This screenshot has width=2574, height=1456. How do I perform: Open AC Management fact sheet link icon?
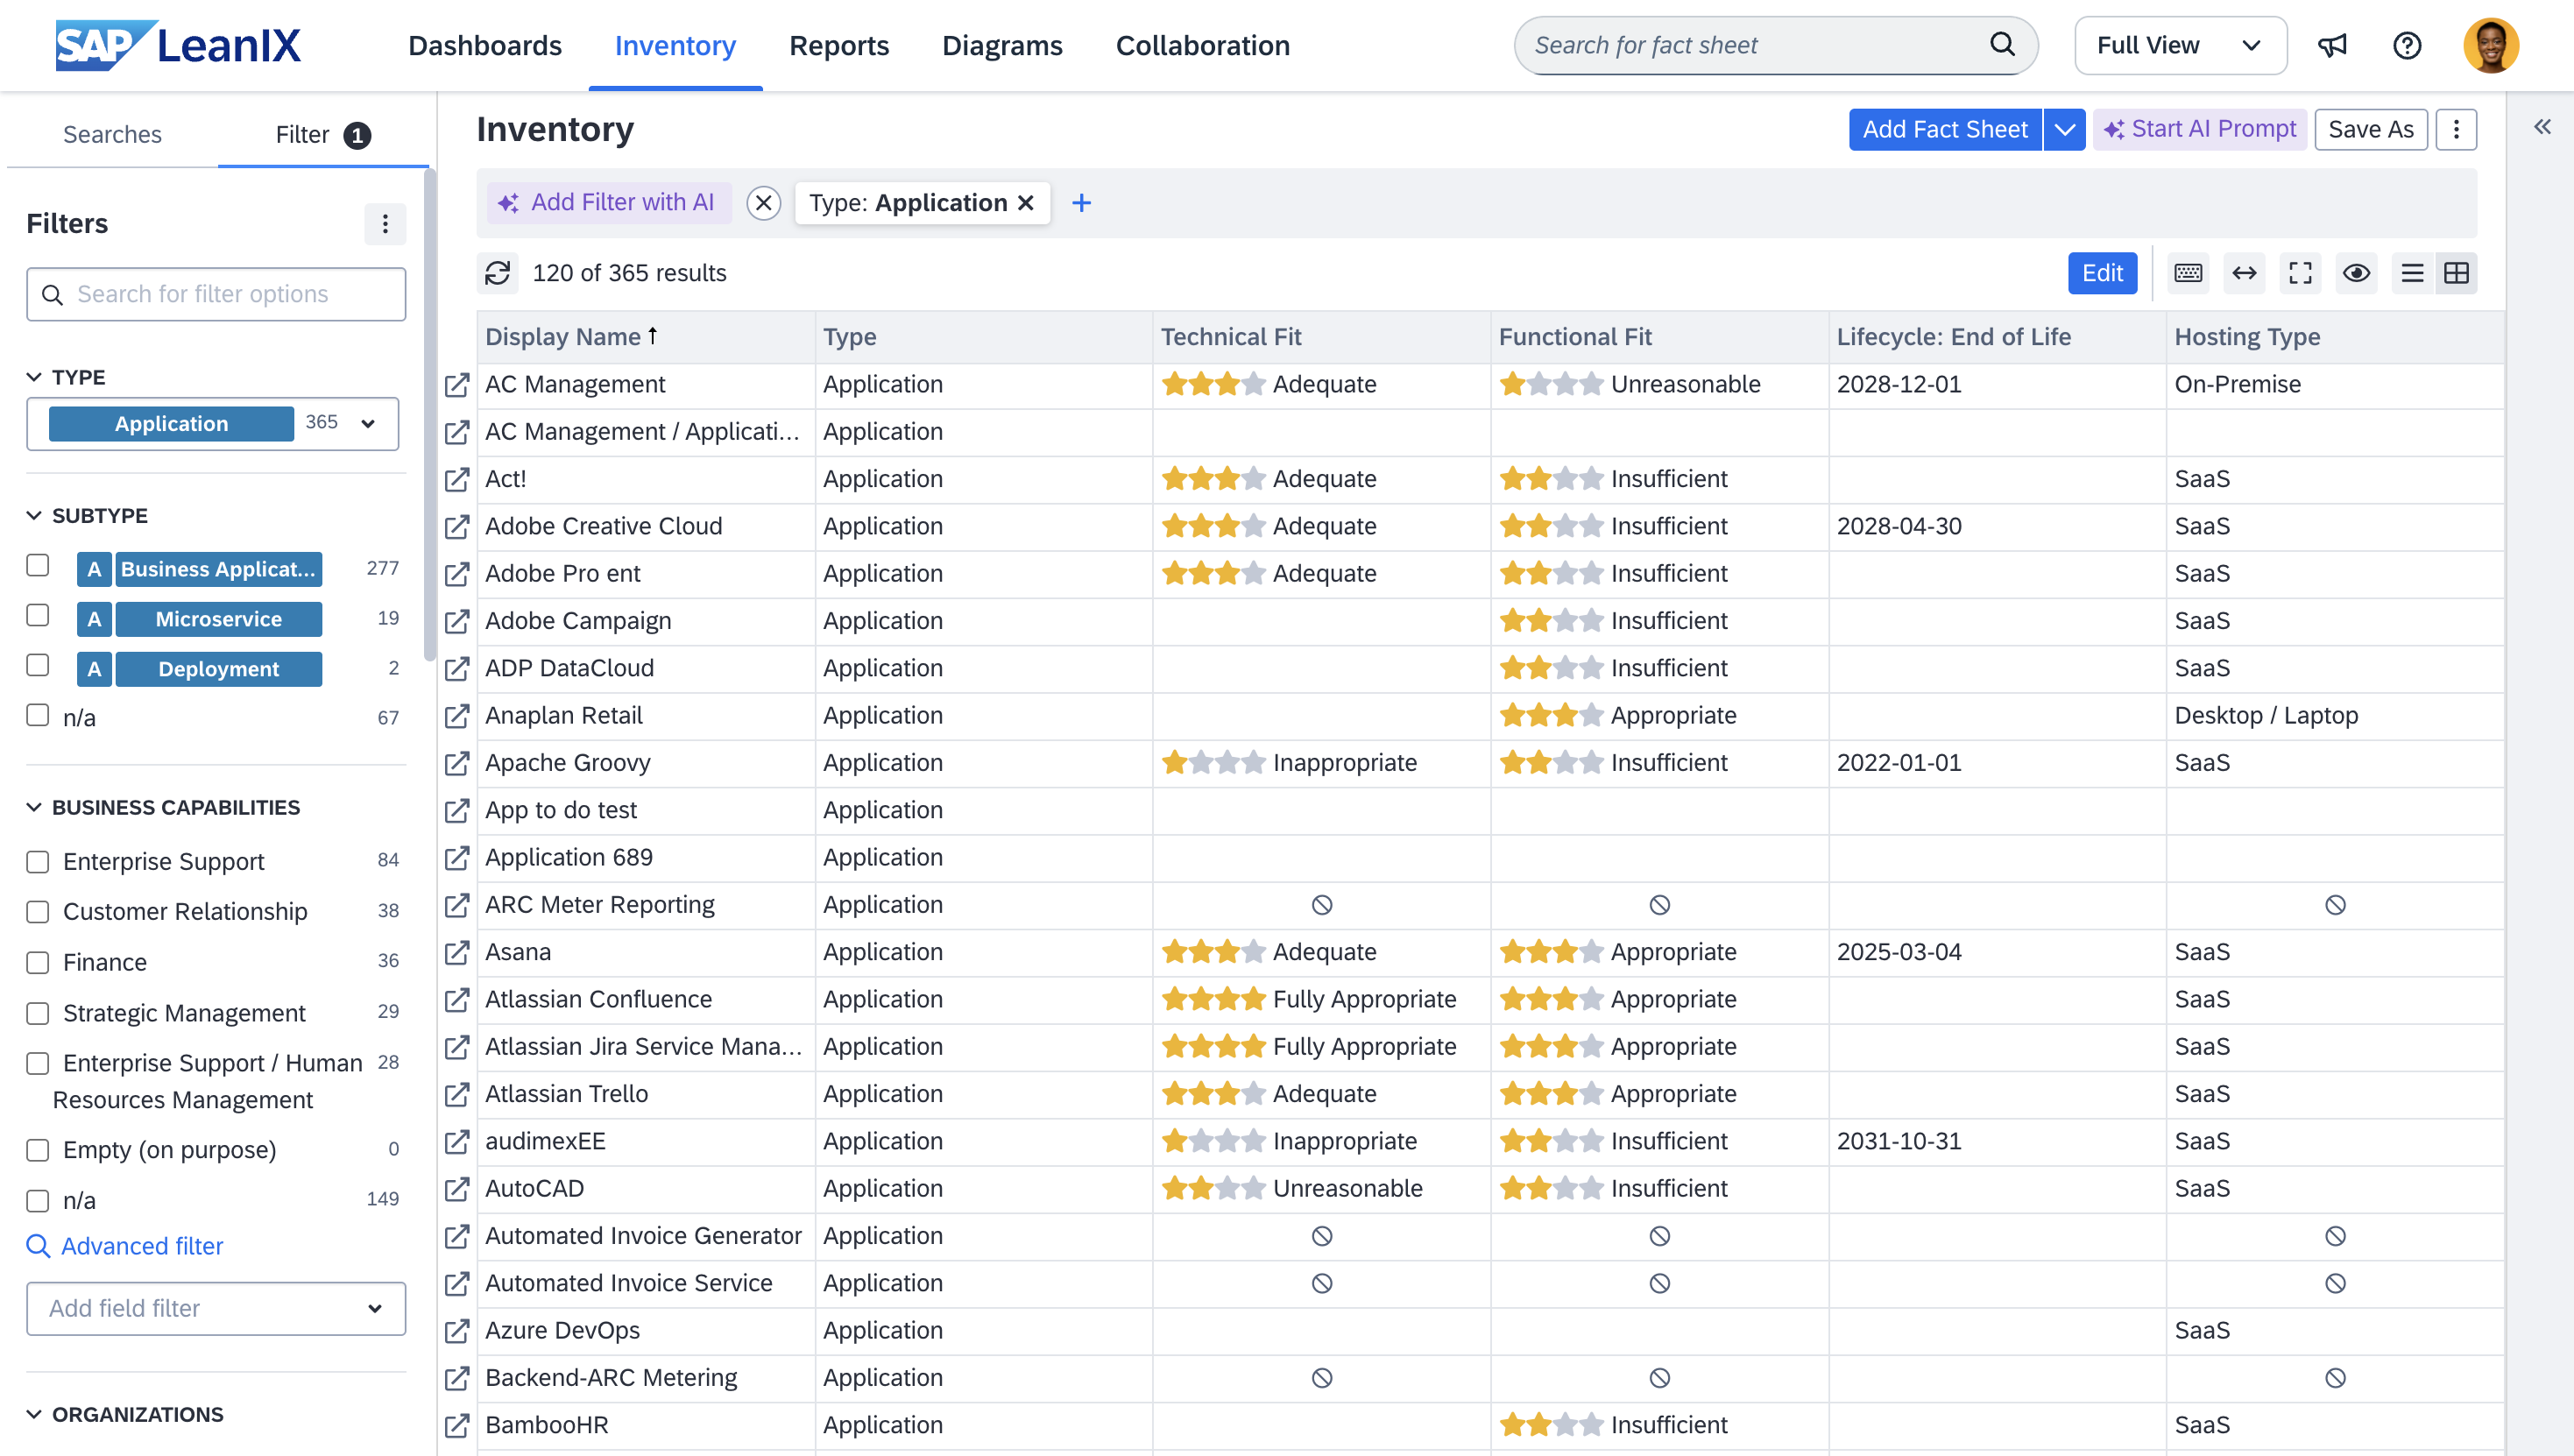tap(457, 385)
